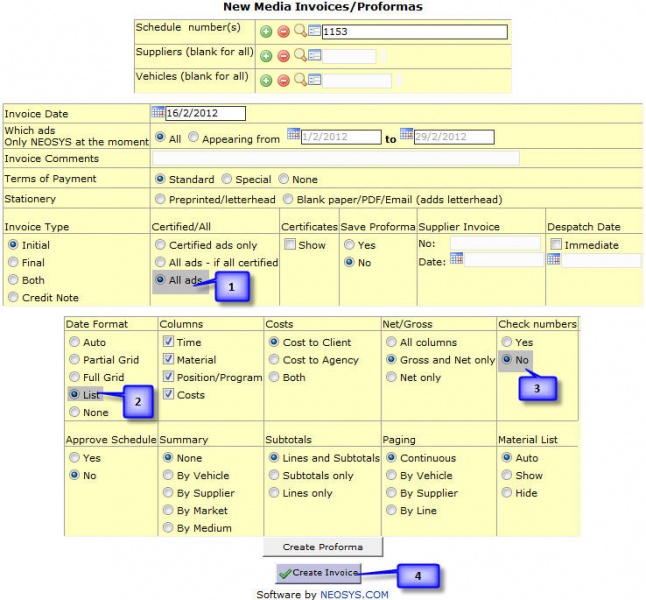
Task: Set Date Format to Full Grid
Action: [x=74, y=377]
